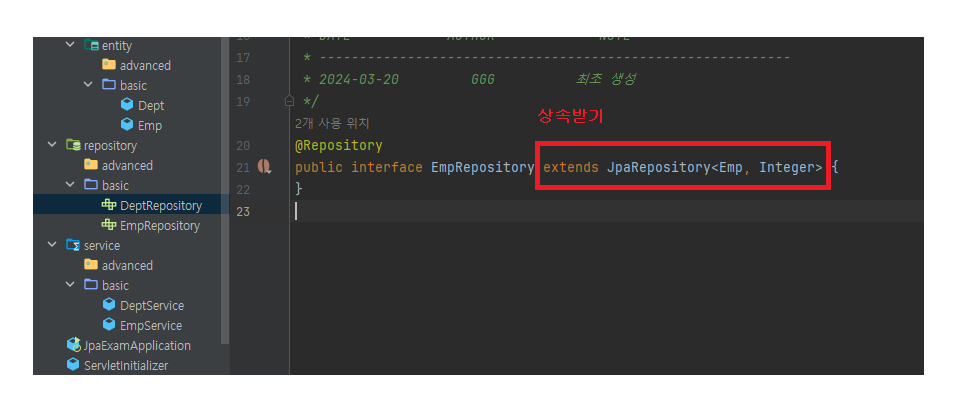960x415 pixels.
Task: Click the DeptService class icon
Action: (109, 304)
